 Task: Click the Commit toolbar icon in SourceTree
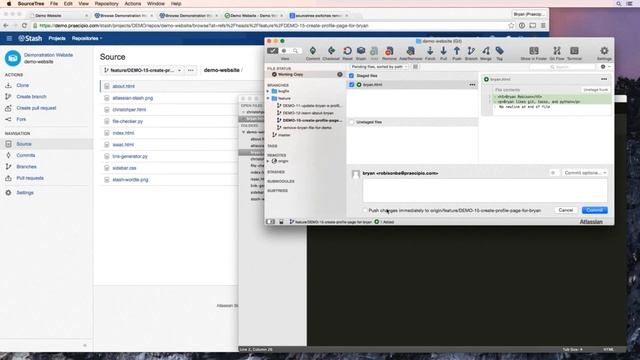313,51
